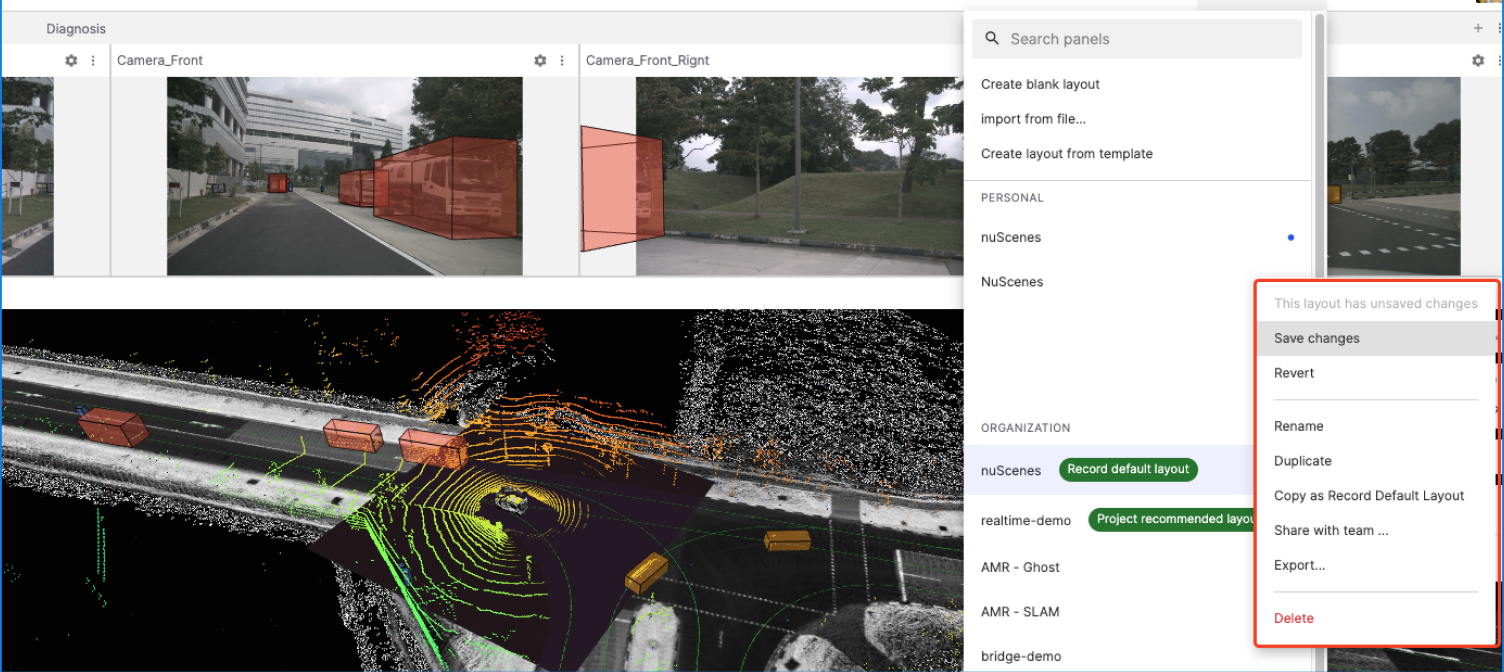The image size is (1504, 672).
Task: Select personal layout NuScenes
Action: coord(1137,282)
